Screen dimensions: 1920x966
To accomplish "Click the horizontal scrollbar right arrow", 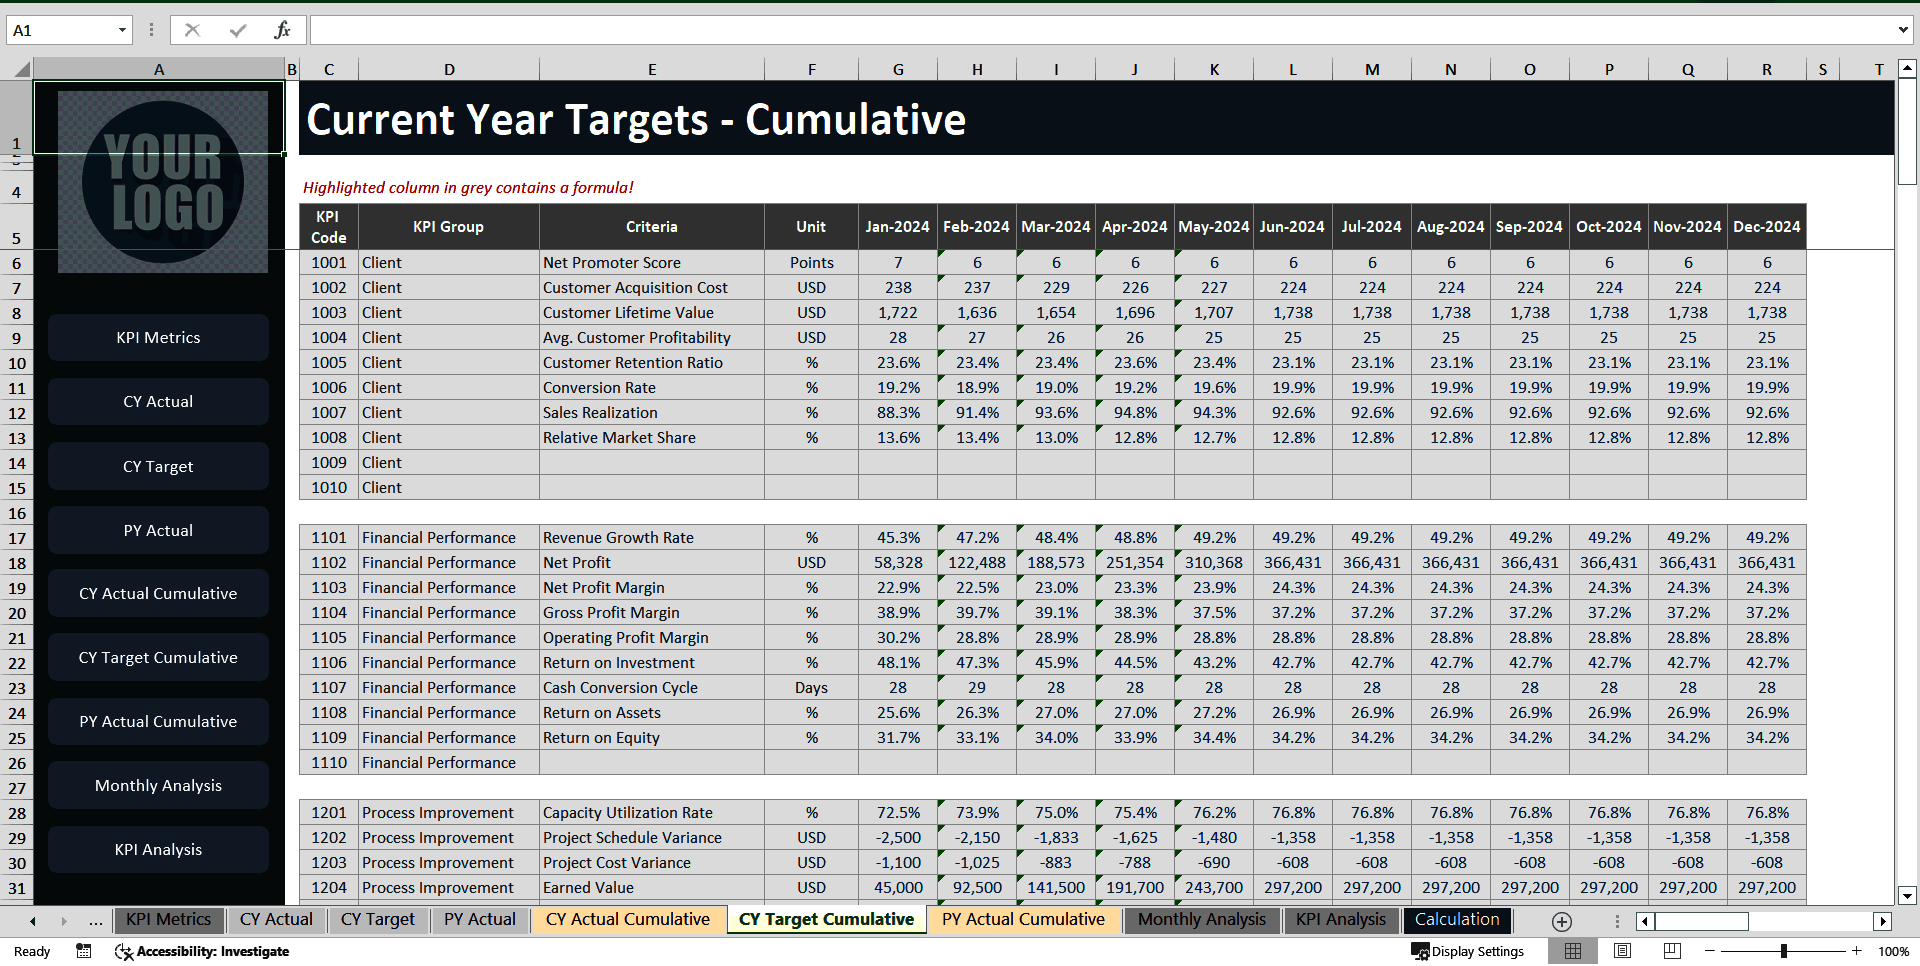I will 1883,921.
